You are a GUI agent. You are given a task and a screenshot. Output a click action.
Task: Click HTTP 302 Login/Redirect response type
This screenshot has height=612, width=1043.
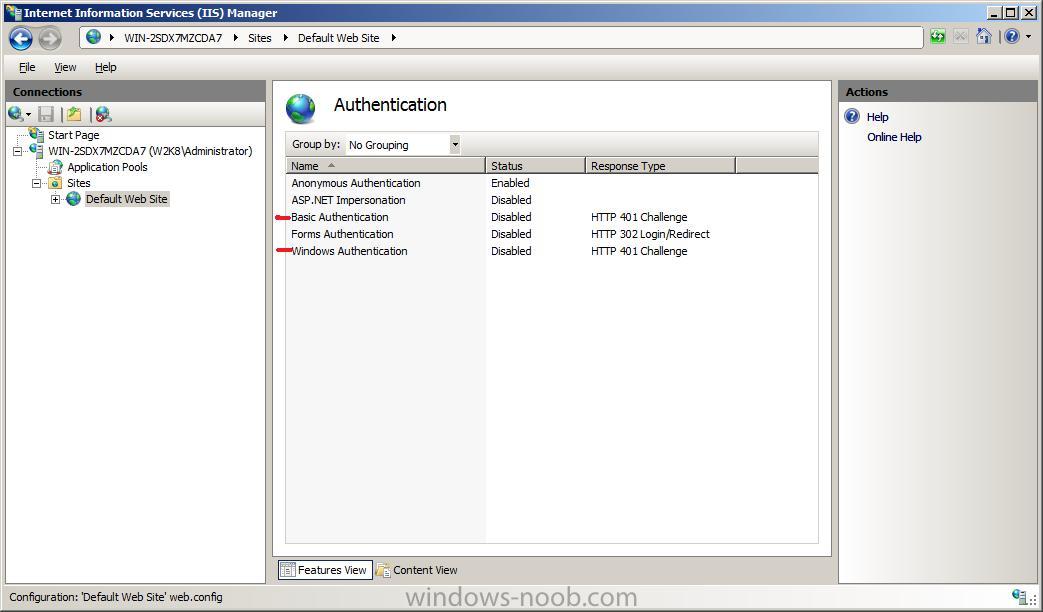point(650,234)
